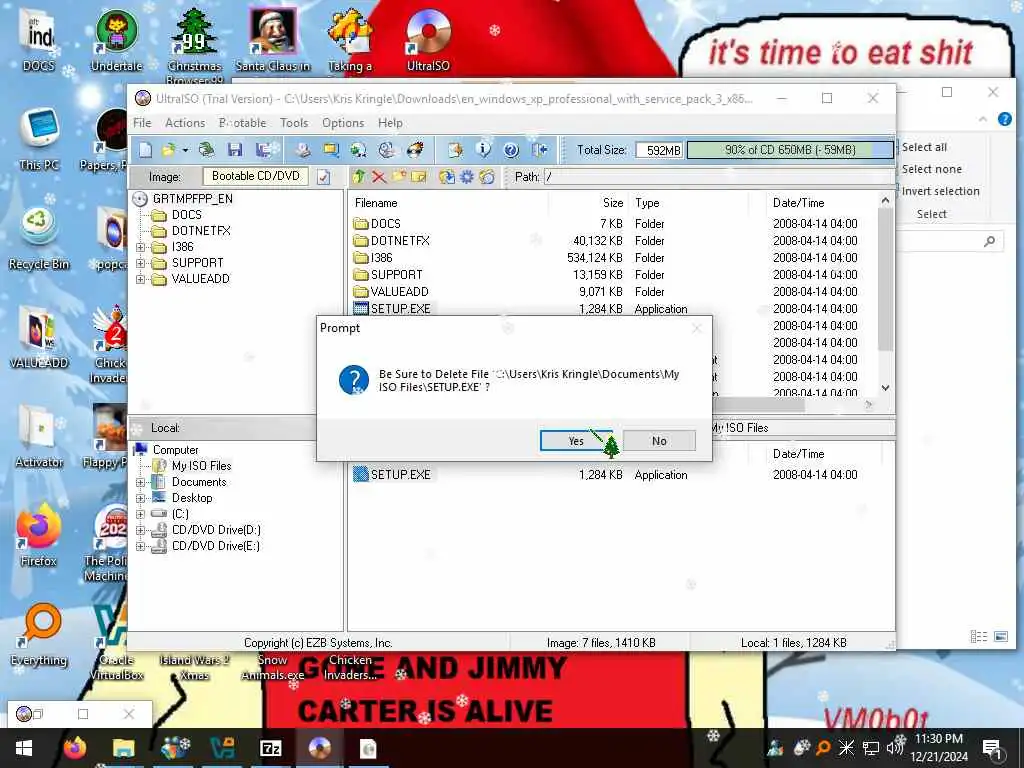The height and width of the screenshot is (768, 1024).
Task: Open the This PC desktop icon
Action: 39,139
